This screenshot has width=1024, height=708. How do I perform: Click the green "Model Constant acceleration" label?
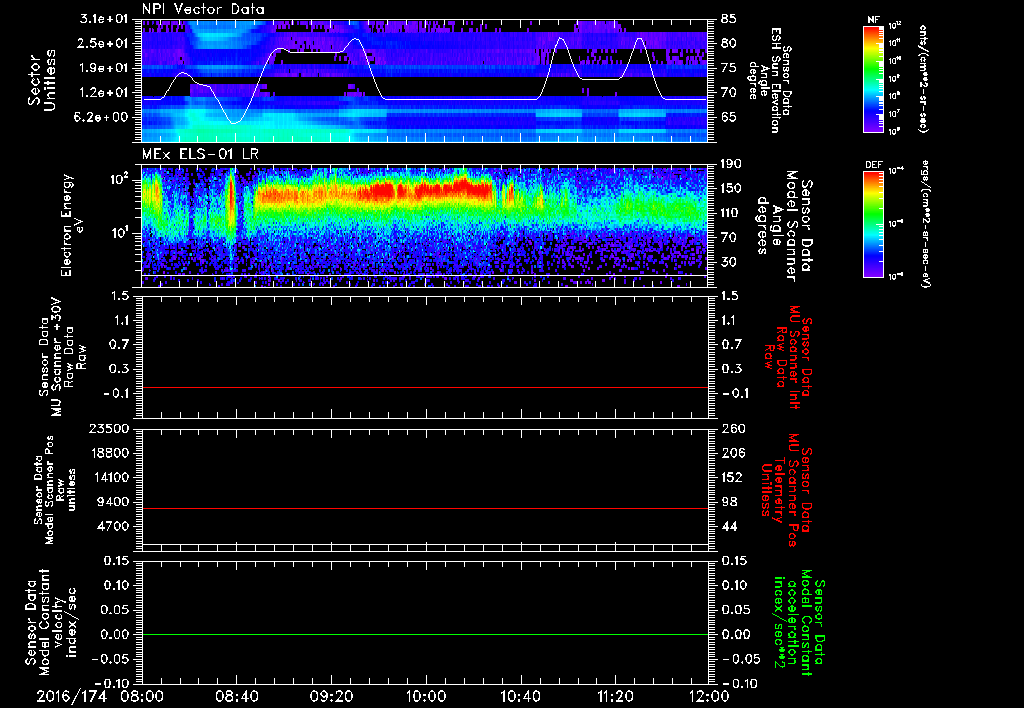pos(799,624)
